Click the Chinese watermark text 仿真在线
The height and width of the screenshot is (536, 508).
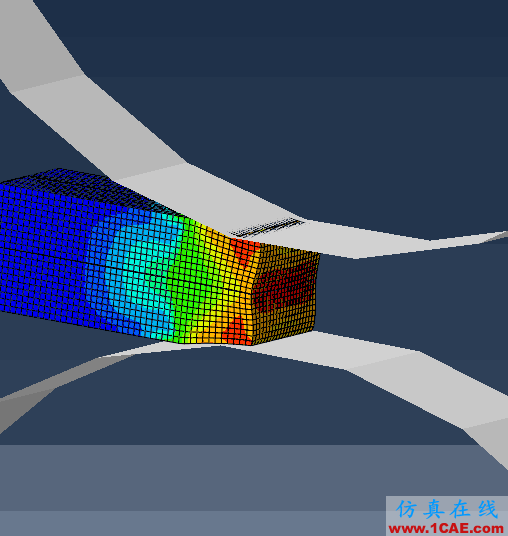446,509
